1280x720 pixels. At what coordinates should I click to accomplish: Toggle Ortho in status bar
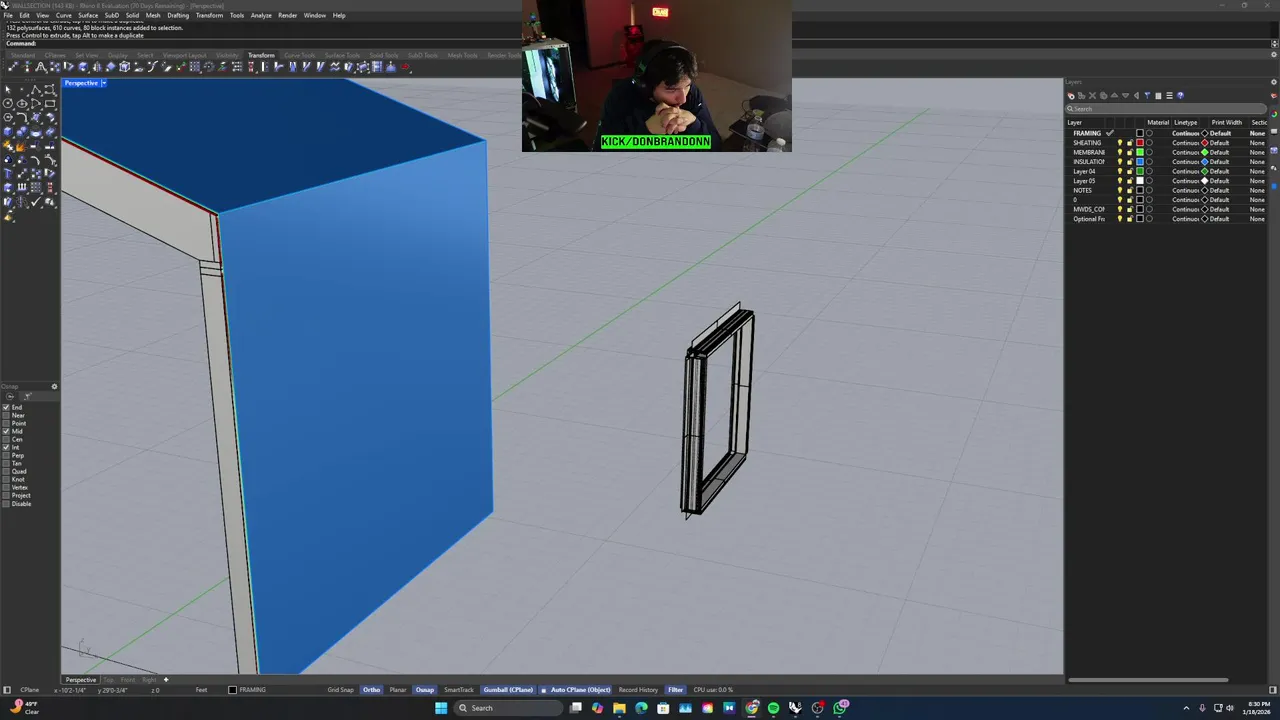pyautogui.click(x=372, y=690)
